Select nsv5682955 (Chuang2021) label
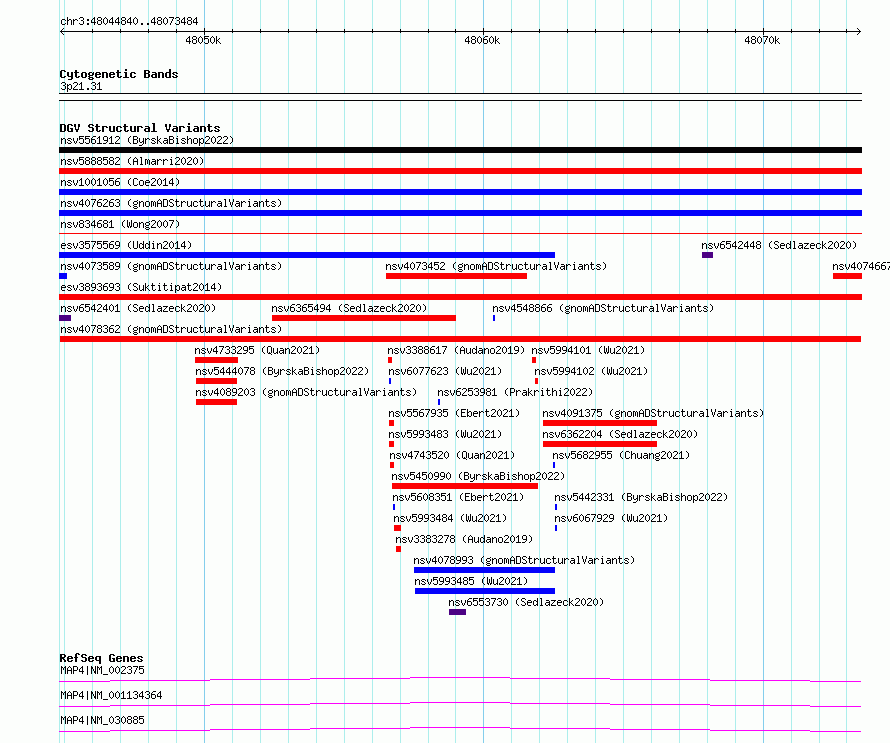The image size is (890, 743). pyautogui.click(x=621, y=455)
